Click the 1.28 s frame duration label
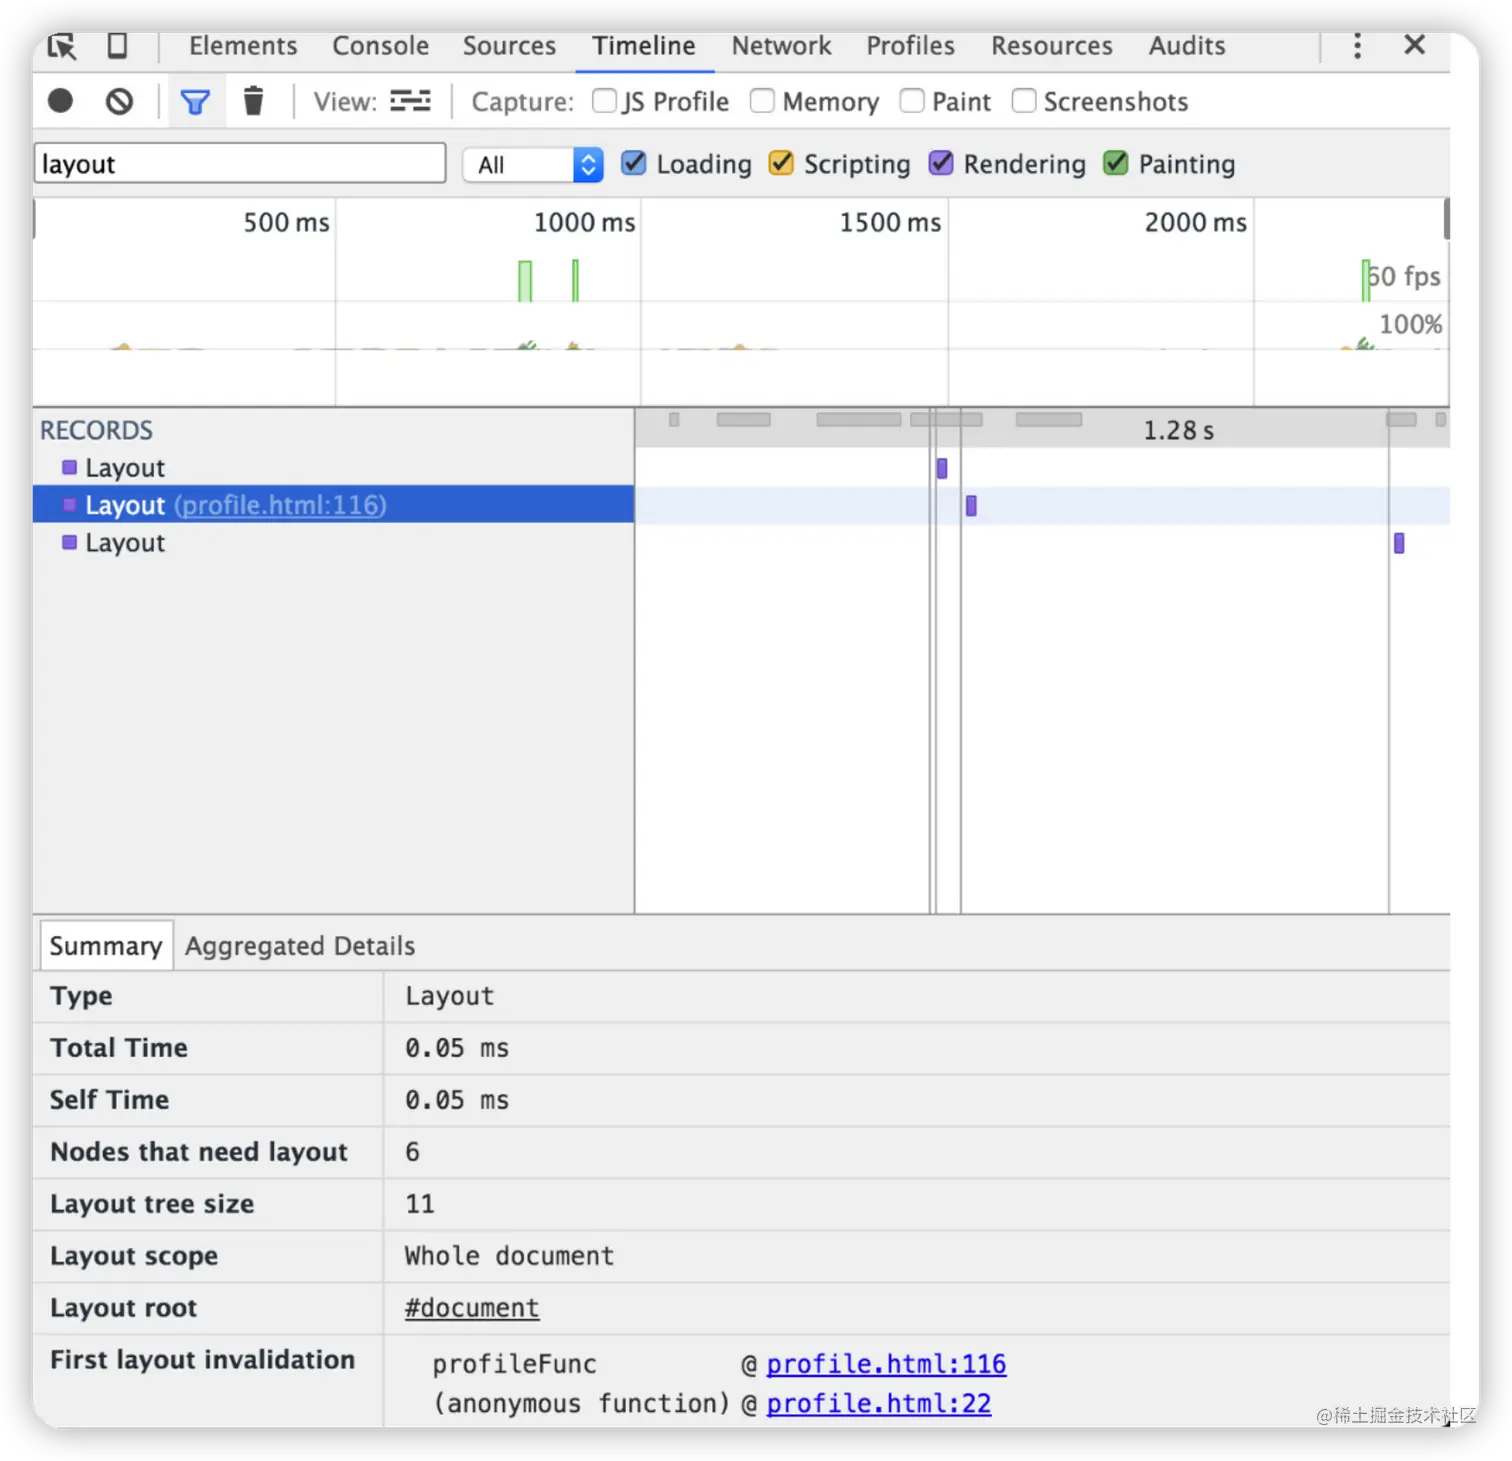The height and width of the screenshot is (1461, 1512). (1178, 431)
